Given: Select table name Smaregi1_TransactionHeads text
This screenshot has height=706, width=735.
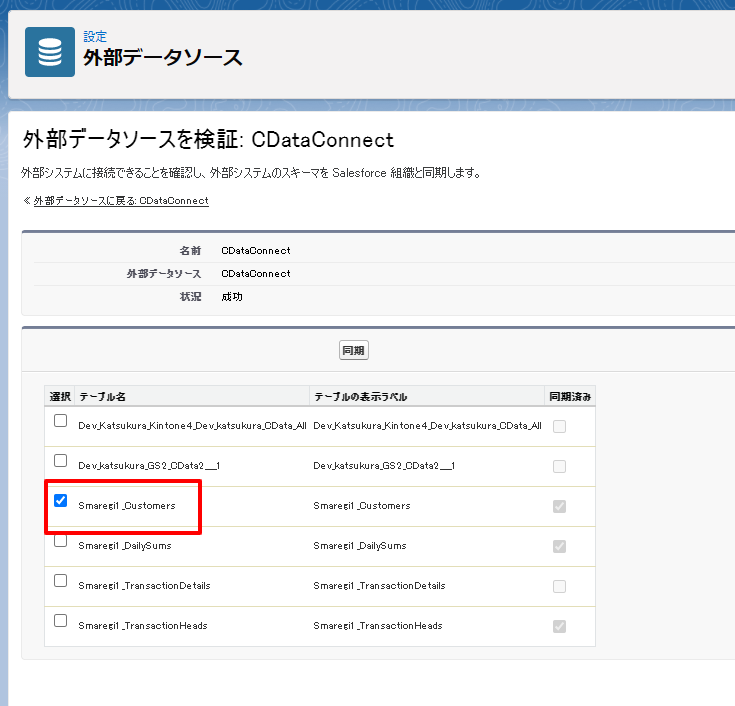Looking at the screenshot, I should click(x=142, y=625).
